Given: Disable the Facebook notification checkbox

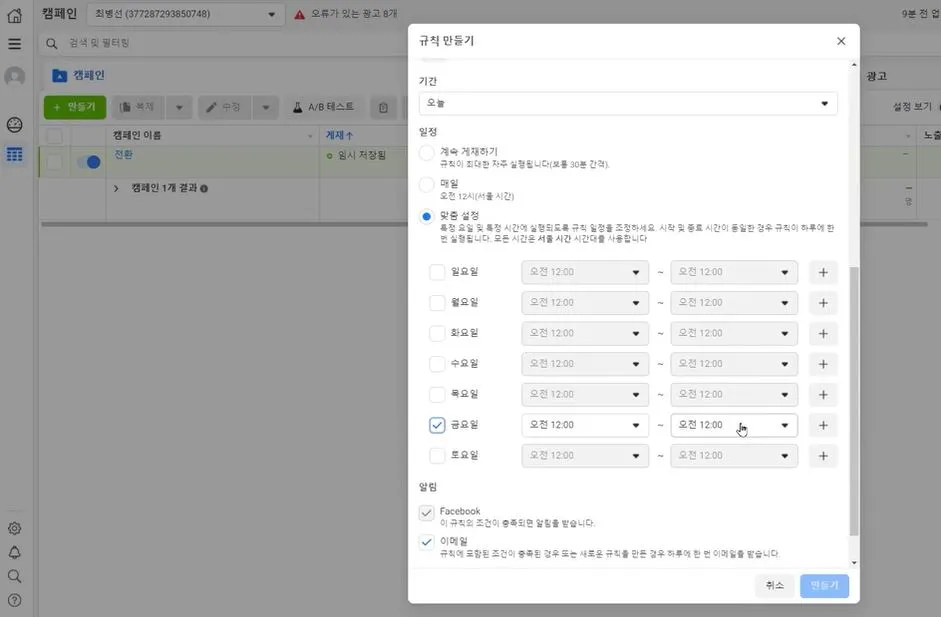Looking at the screenshot, I should click(428, 512).
